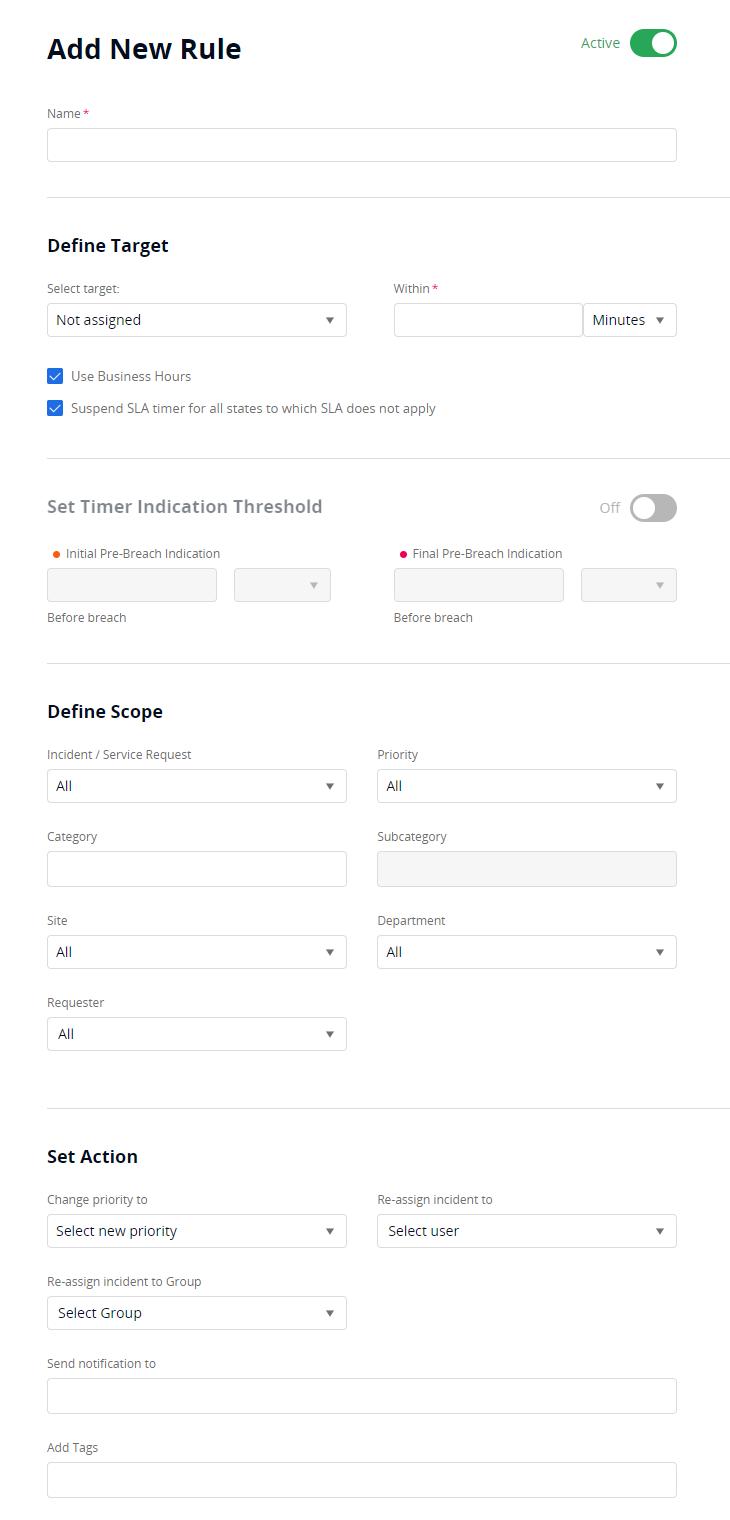The width and height of the screenshot is (730, 1520).
Task: Open the Minutes unit dropdown
Action: 629,320
